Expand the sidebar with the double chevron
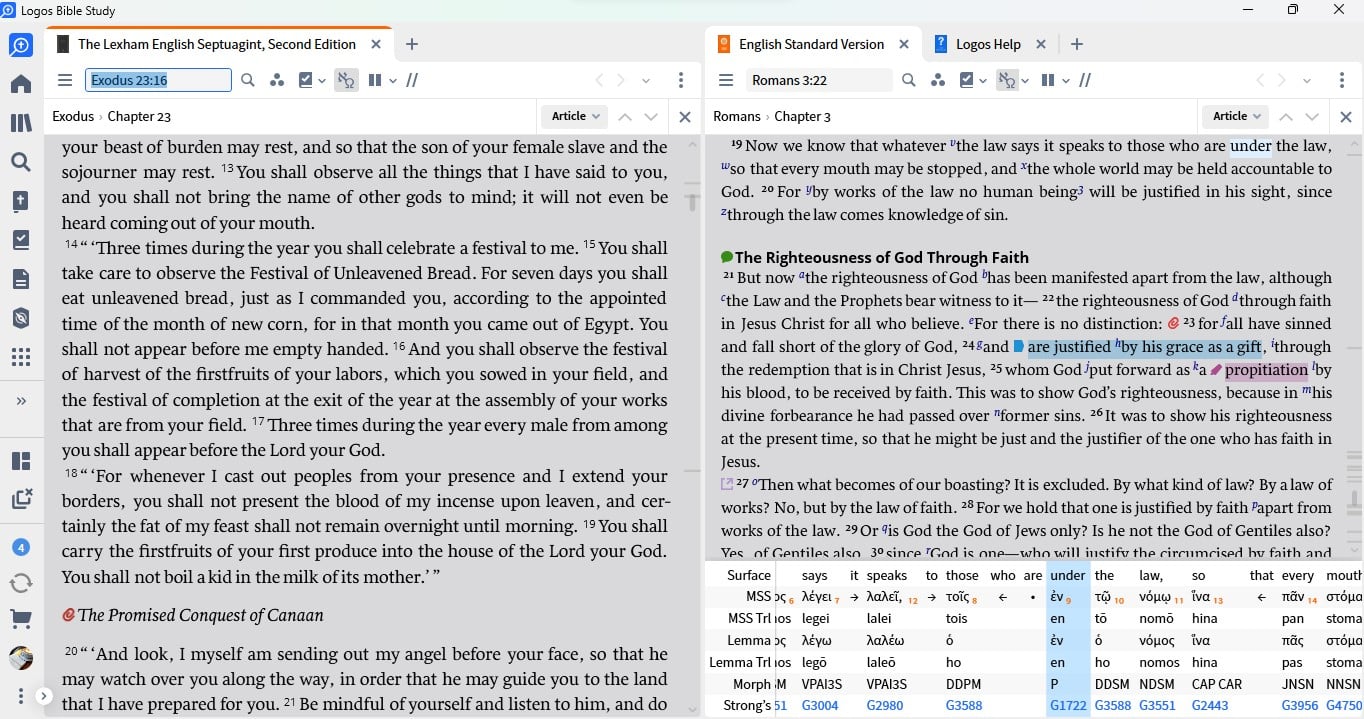The width and height of the screenshot is (1364, 719). pyautogui.click(x=21, y=401)
